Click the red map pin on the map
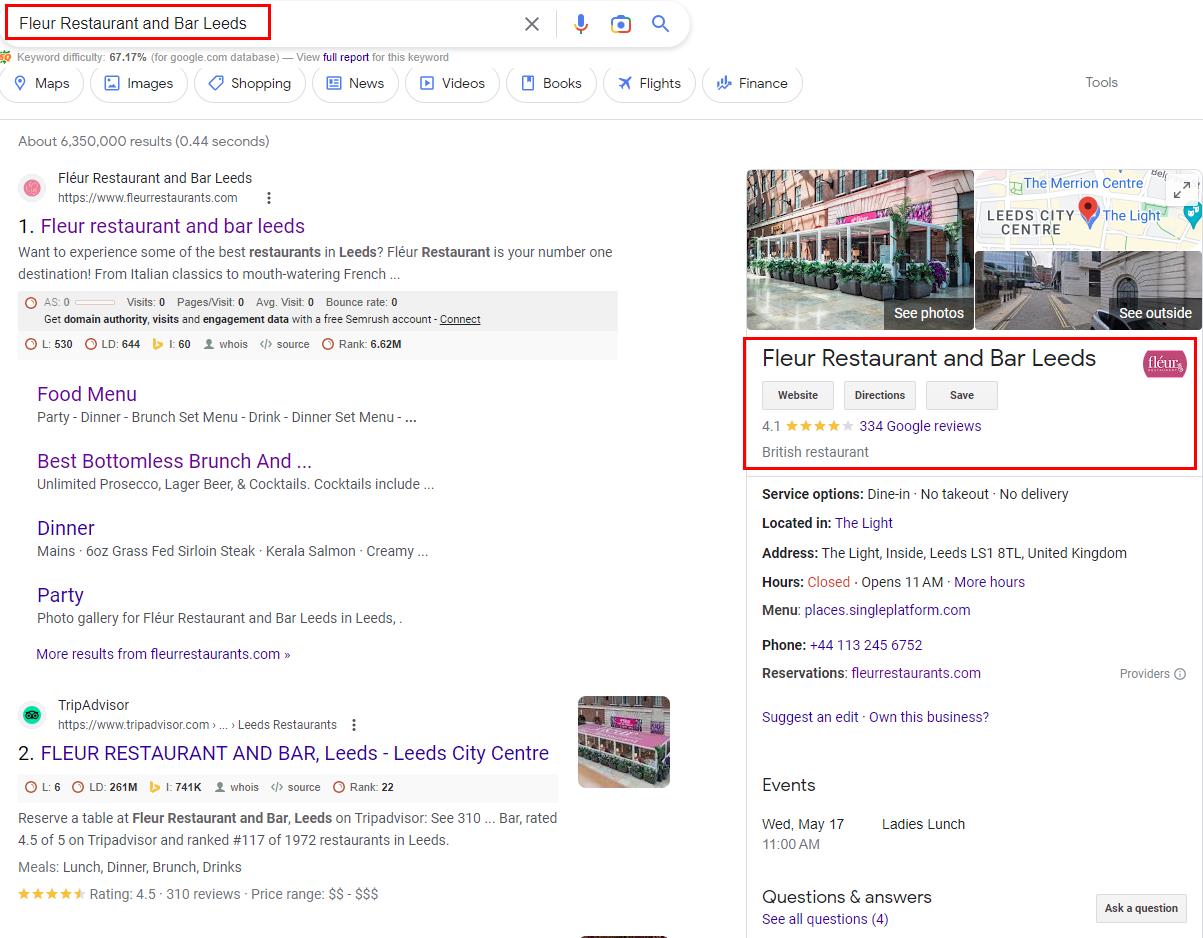This screenshot has height=938, width=1203. click(1088, 211)
